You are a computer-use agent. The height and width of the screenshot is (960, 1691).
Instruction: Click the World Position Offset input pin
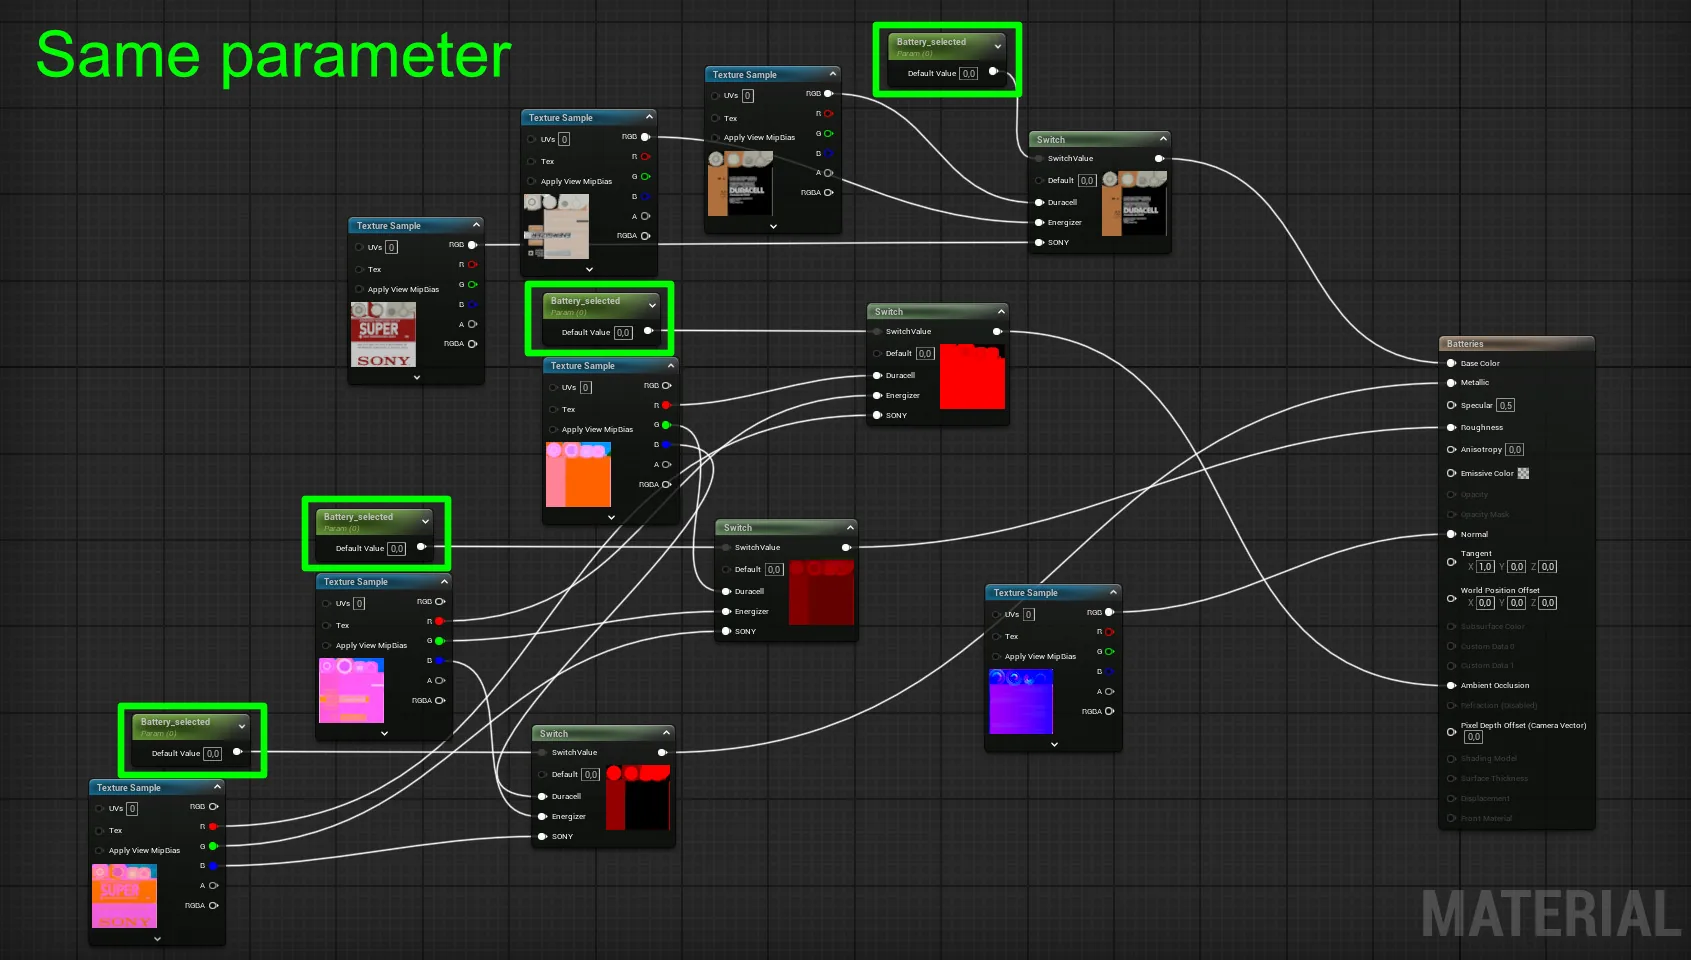point(1451,598)
